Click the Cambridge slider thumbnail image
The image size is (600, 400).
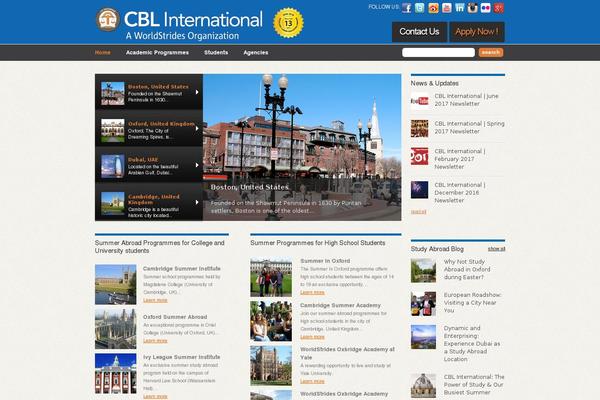click(x=112, y=203)
